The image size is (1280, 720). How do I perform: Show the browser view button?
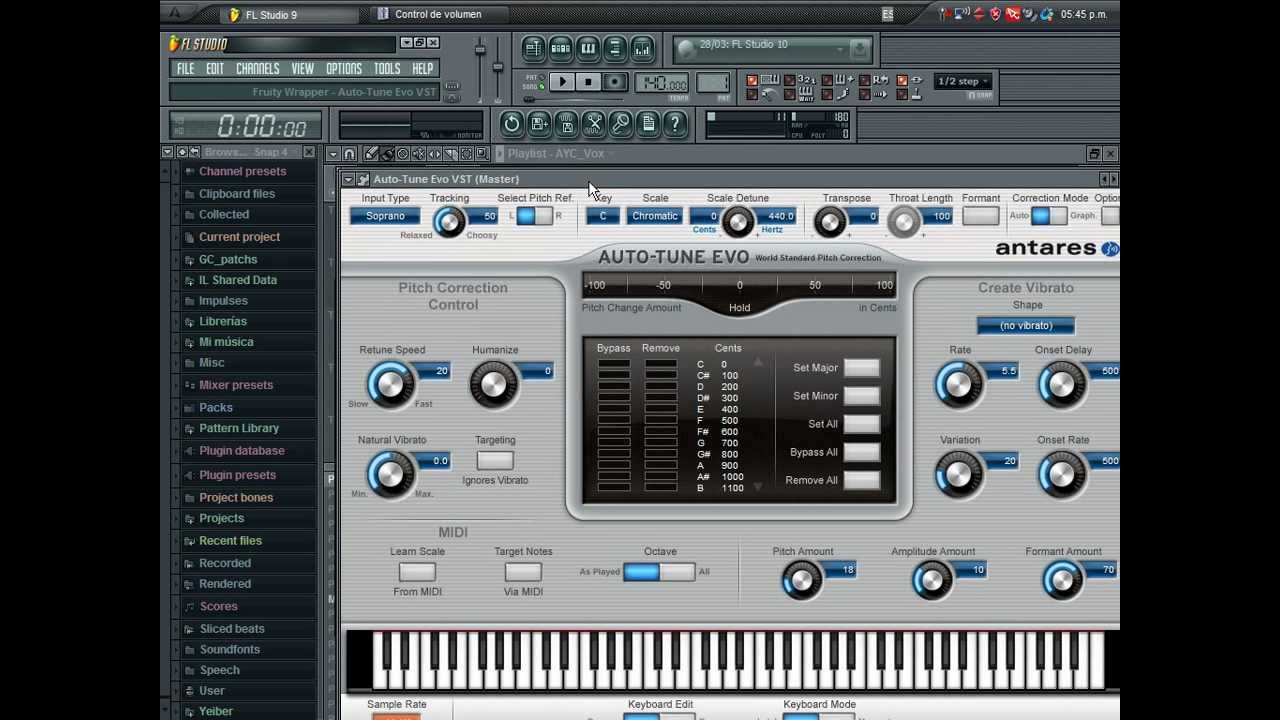point(615,48)
